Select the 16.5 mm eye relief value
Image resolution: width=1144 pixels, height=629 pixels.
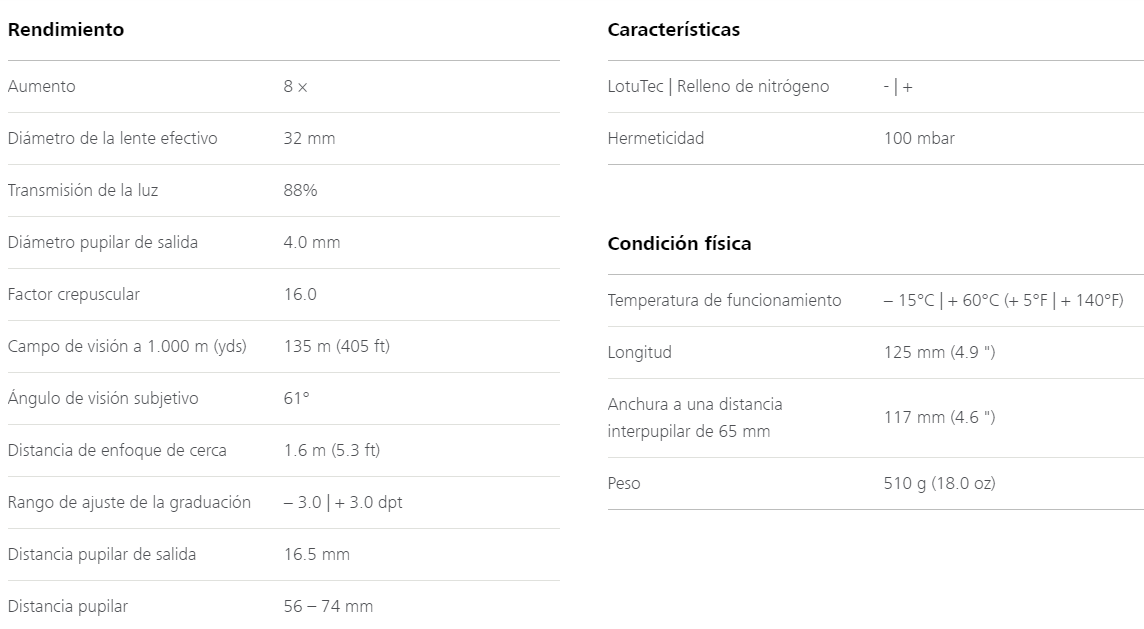(317, 555)
